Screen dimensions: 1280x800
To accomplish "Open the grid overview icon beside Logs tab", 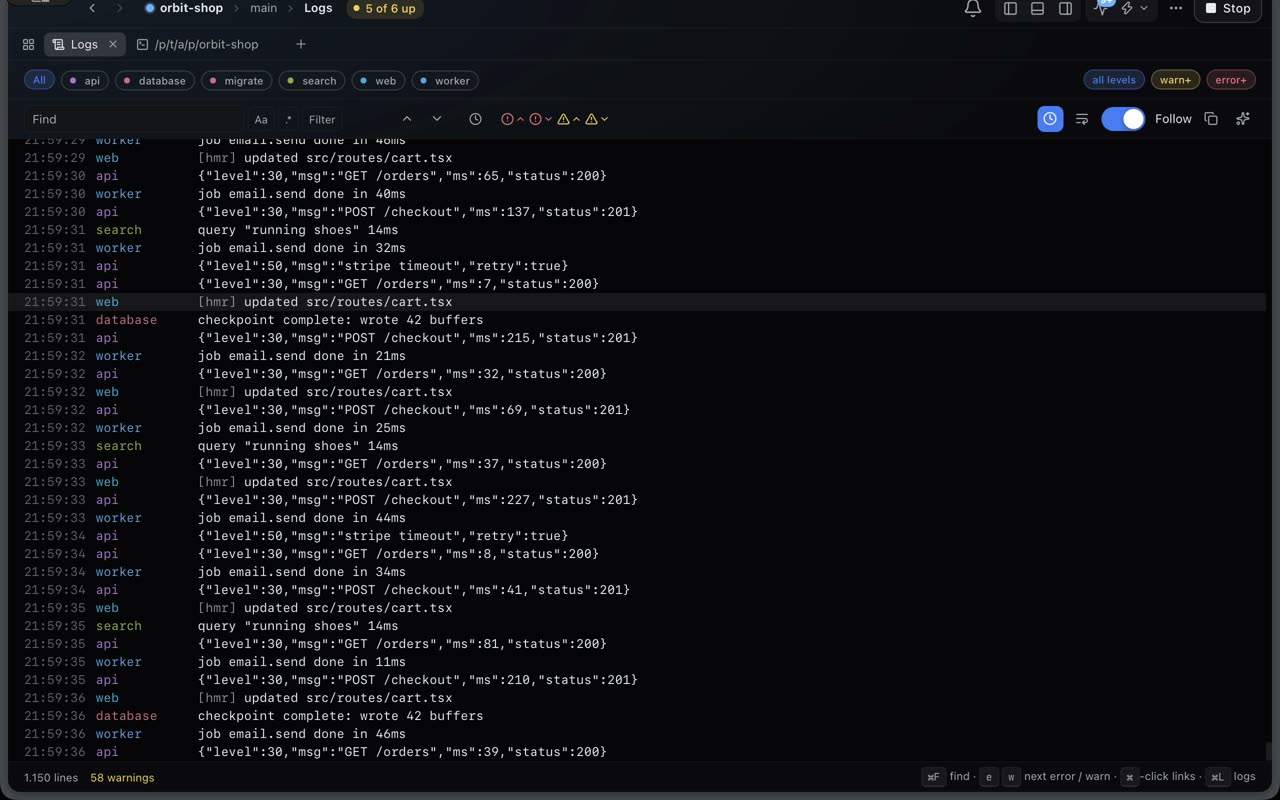I will (28, 44).
